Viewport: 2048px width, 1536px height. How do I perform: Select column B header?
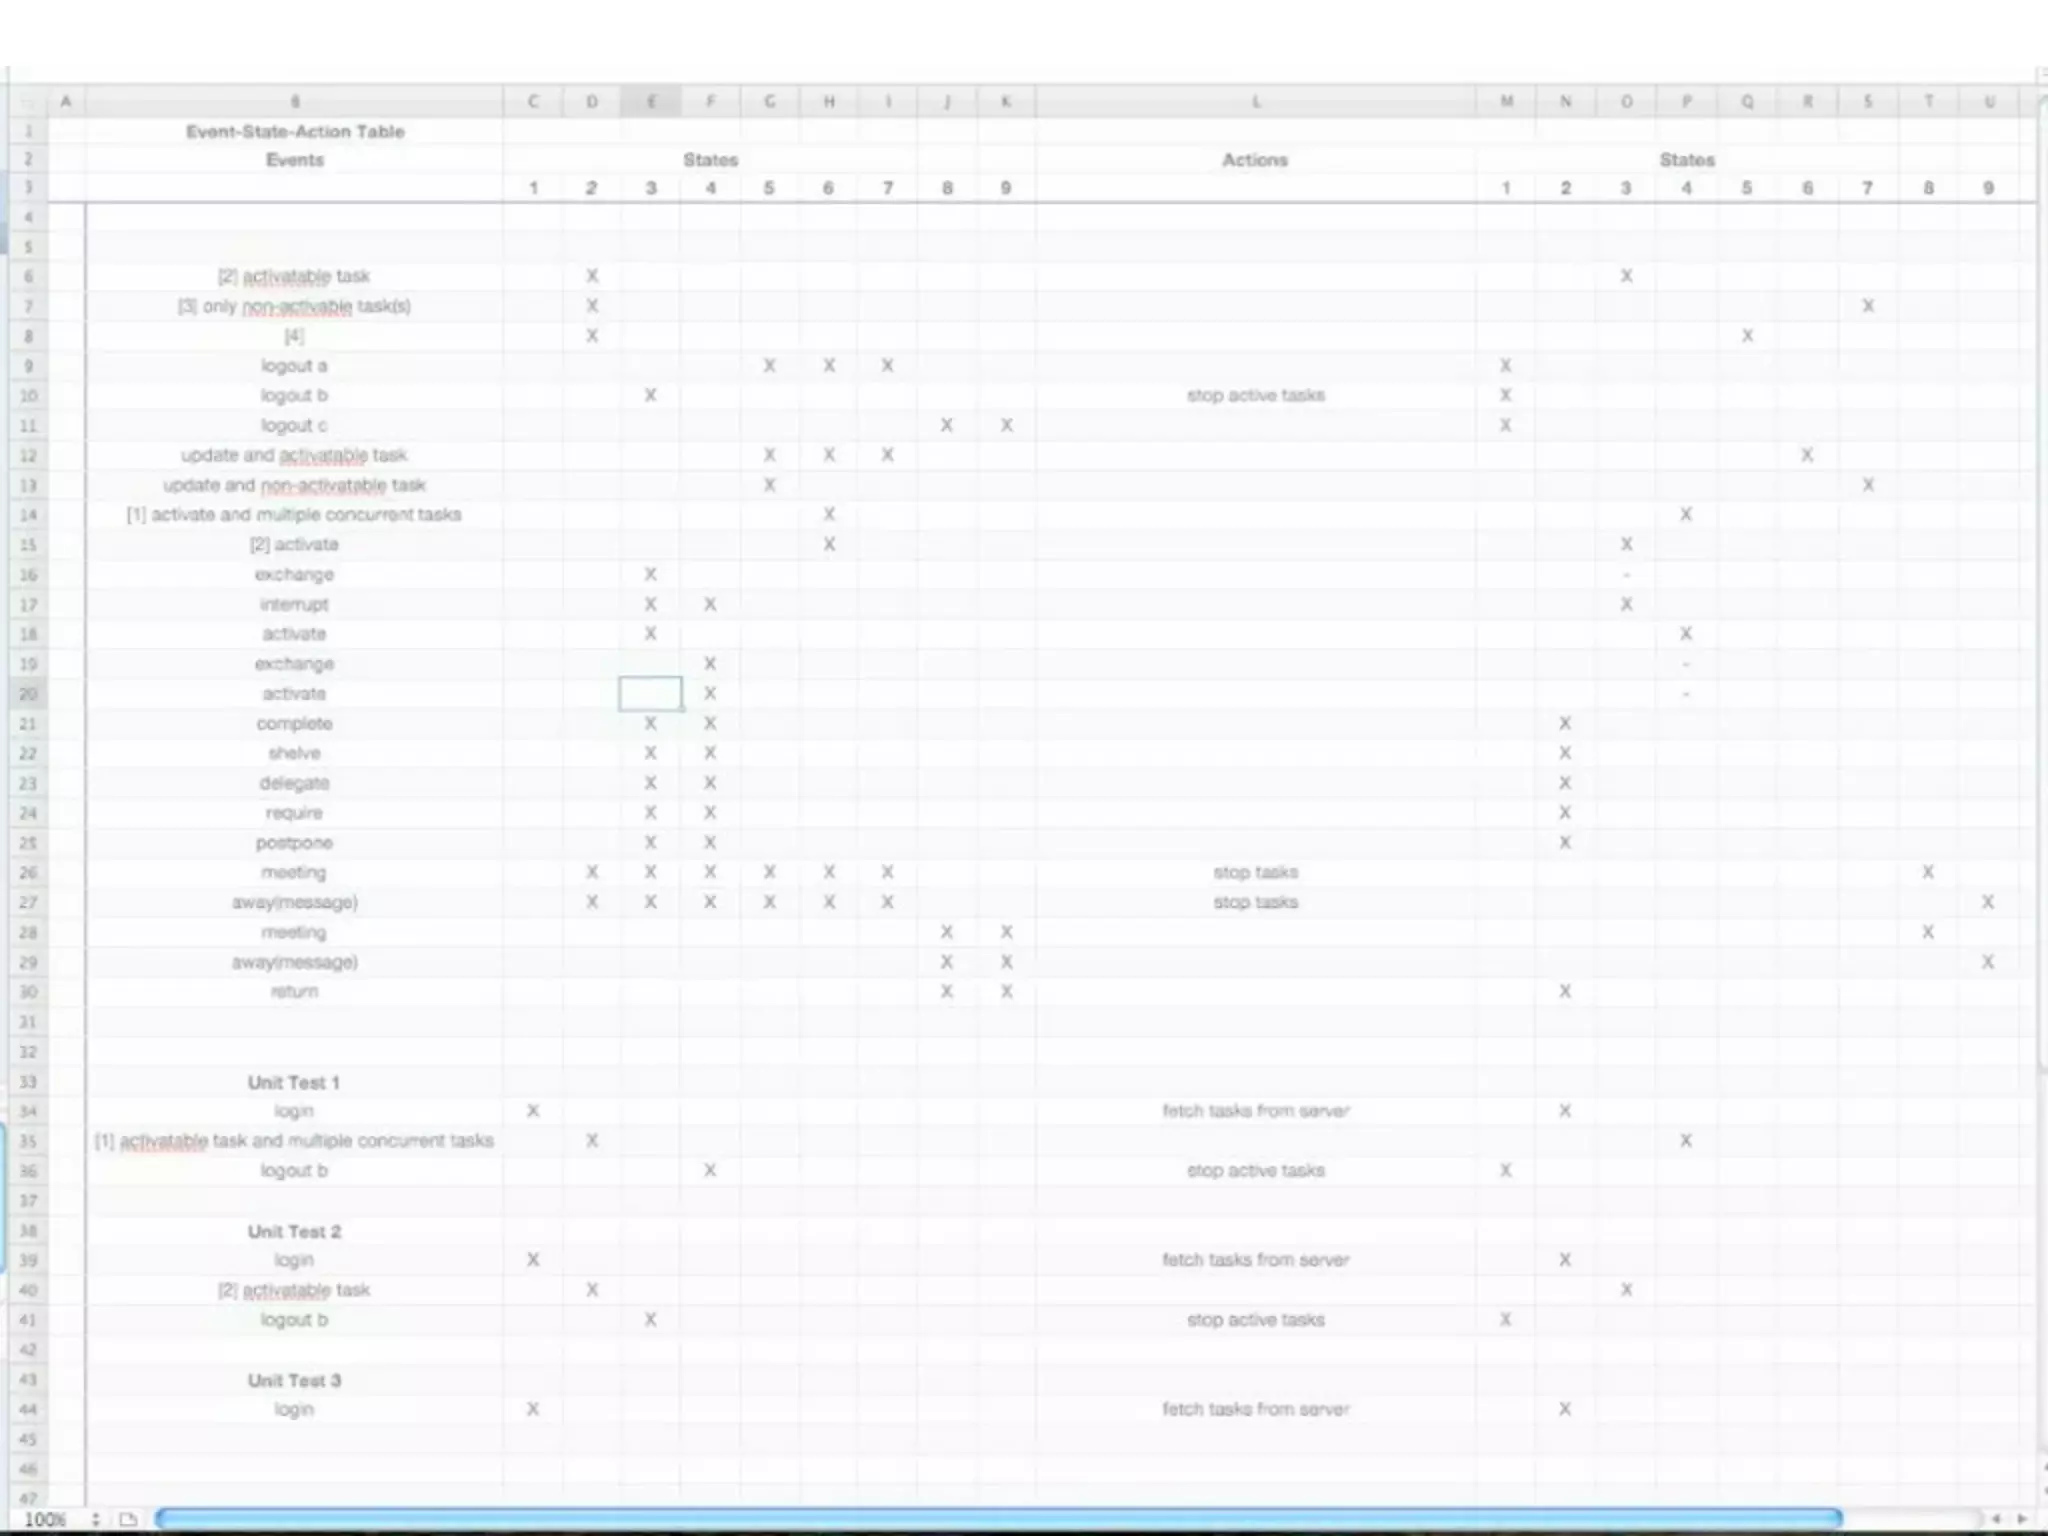pos(294,102)
